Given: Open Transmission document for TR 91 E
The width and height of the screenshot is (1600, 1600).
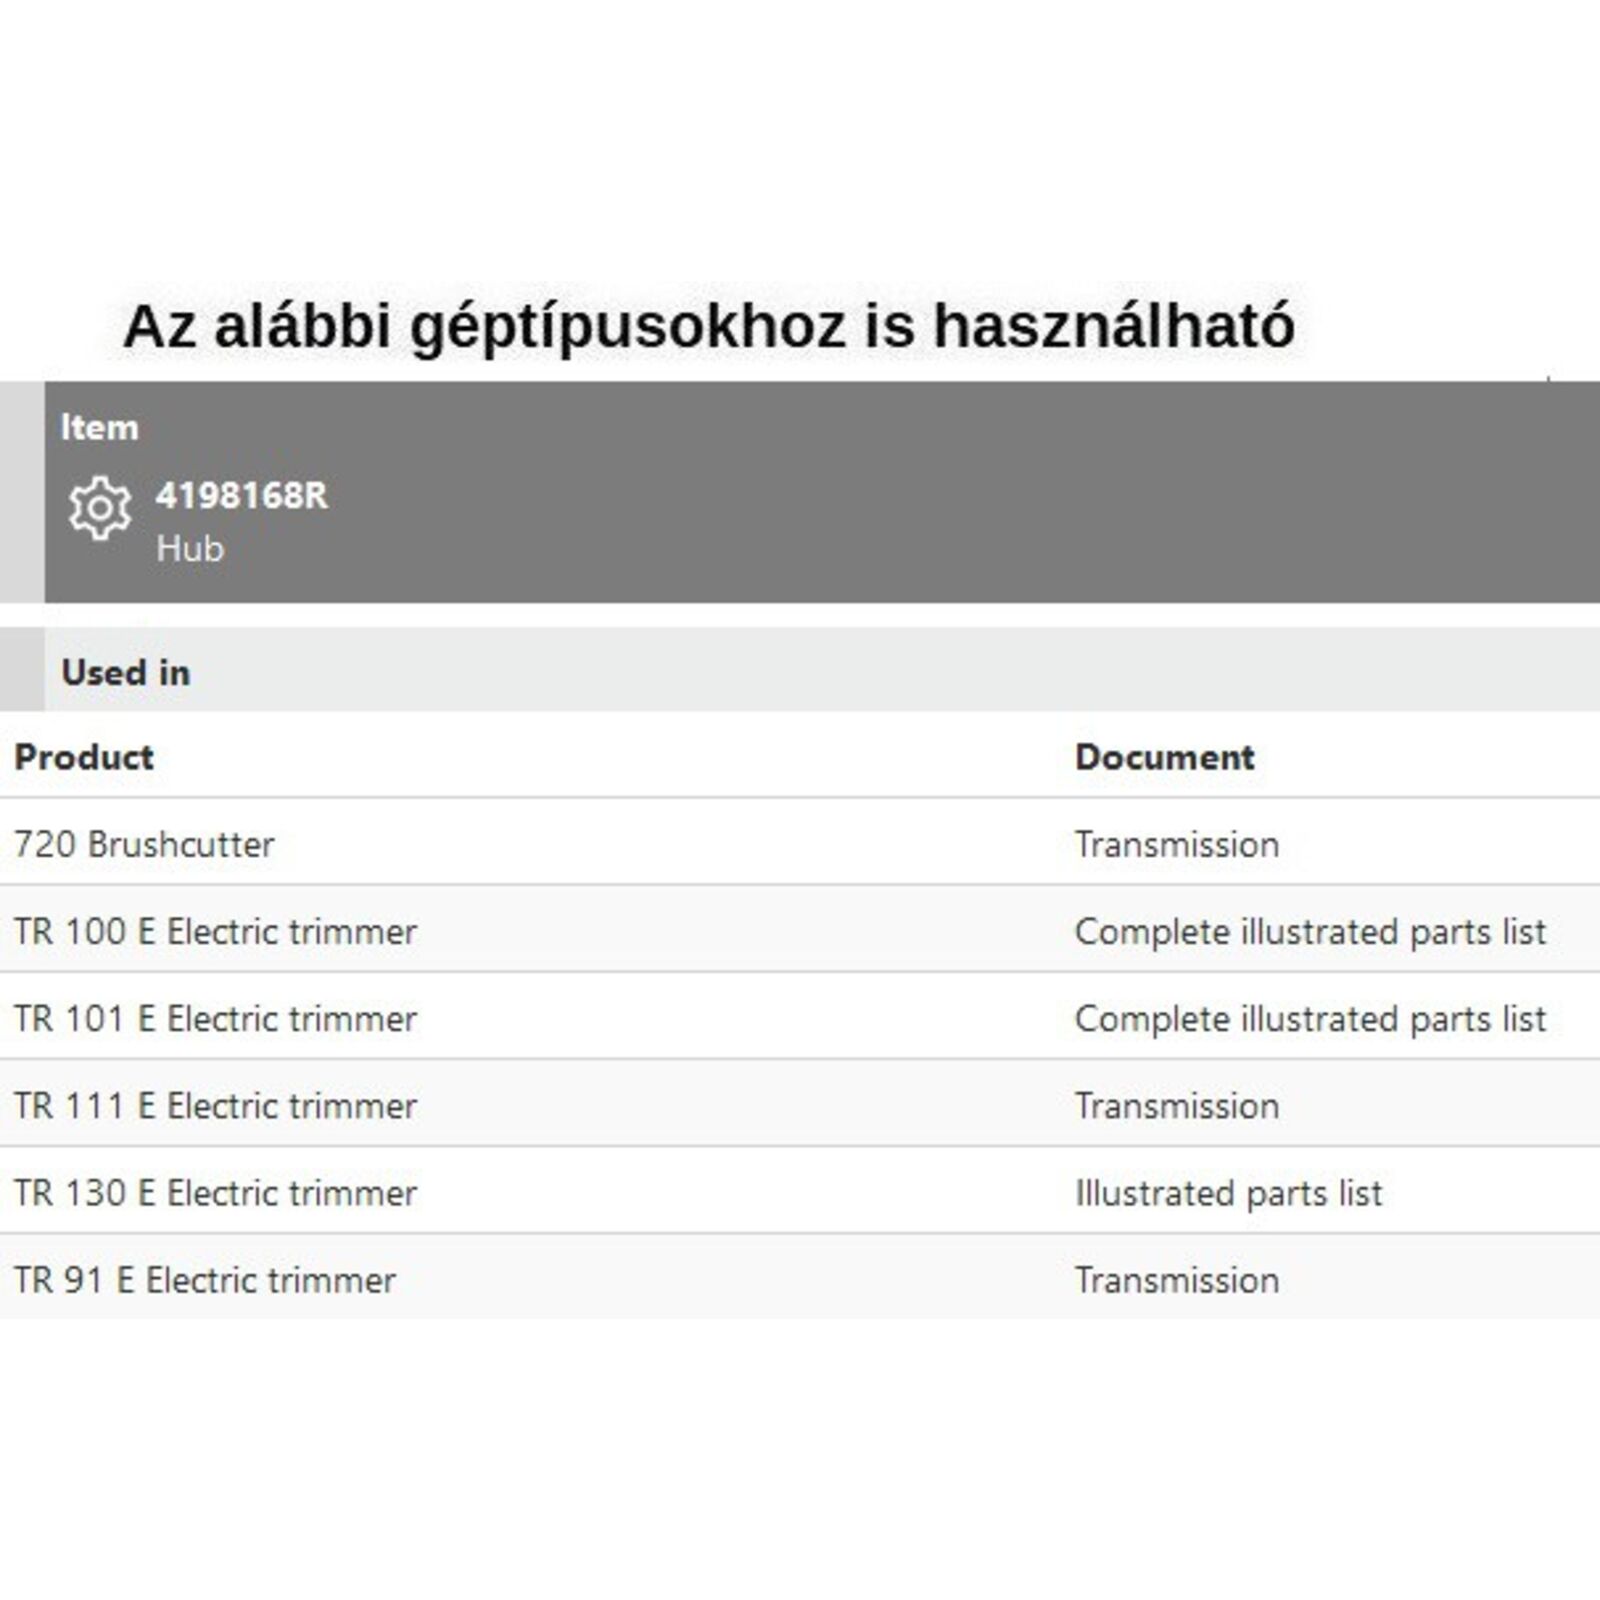Looking at the screenshot, I should click(1177, 1280).
